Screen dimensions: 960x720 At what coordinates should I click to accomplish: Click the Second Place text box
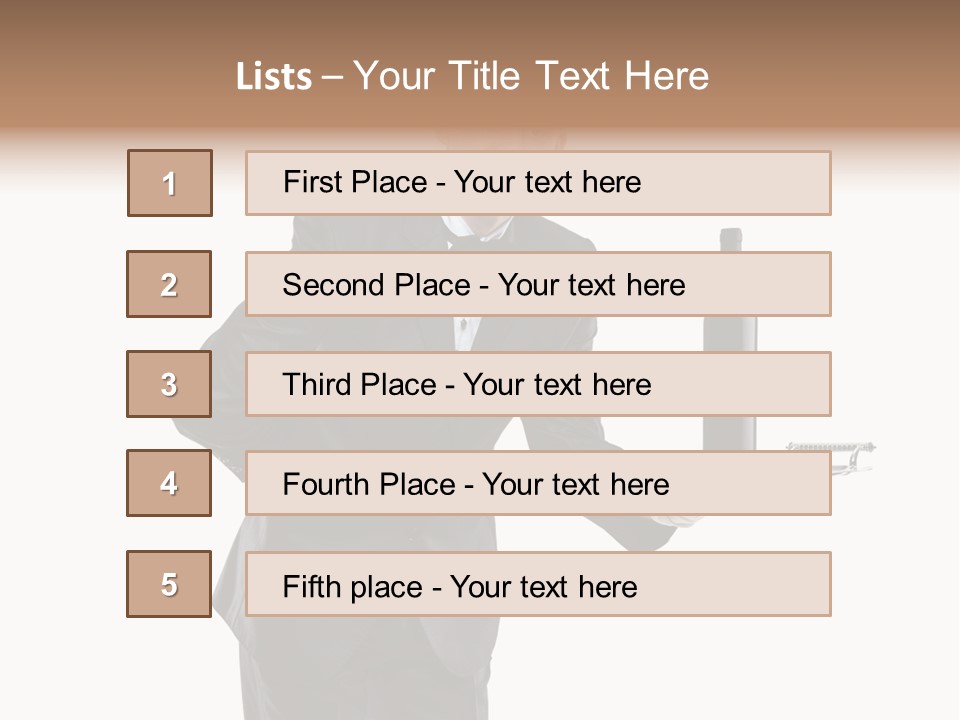(538, 284)
